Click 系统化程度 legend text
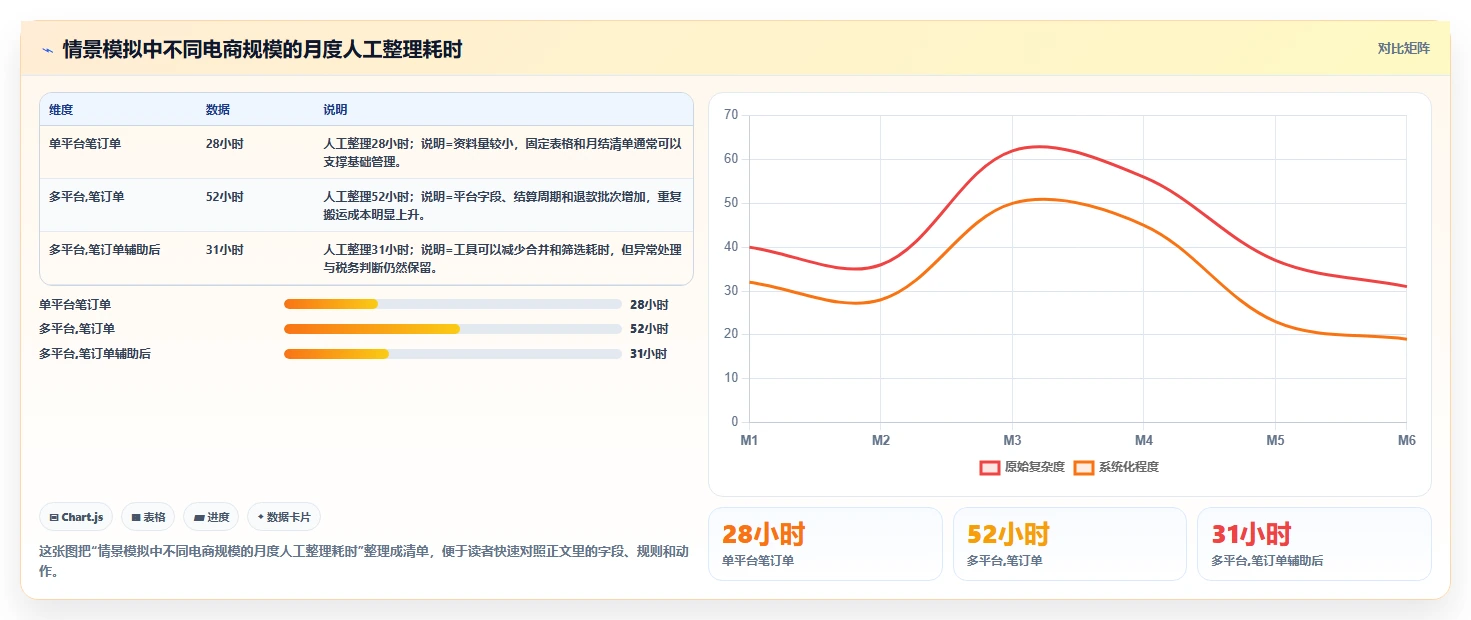The image size is (1471, 620). coord(1129,467)
